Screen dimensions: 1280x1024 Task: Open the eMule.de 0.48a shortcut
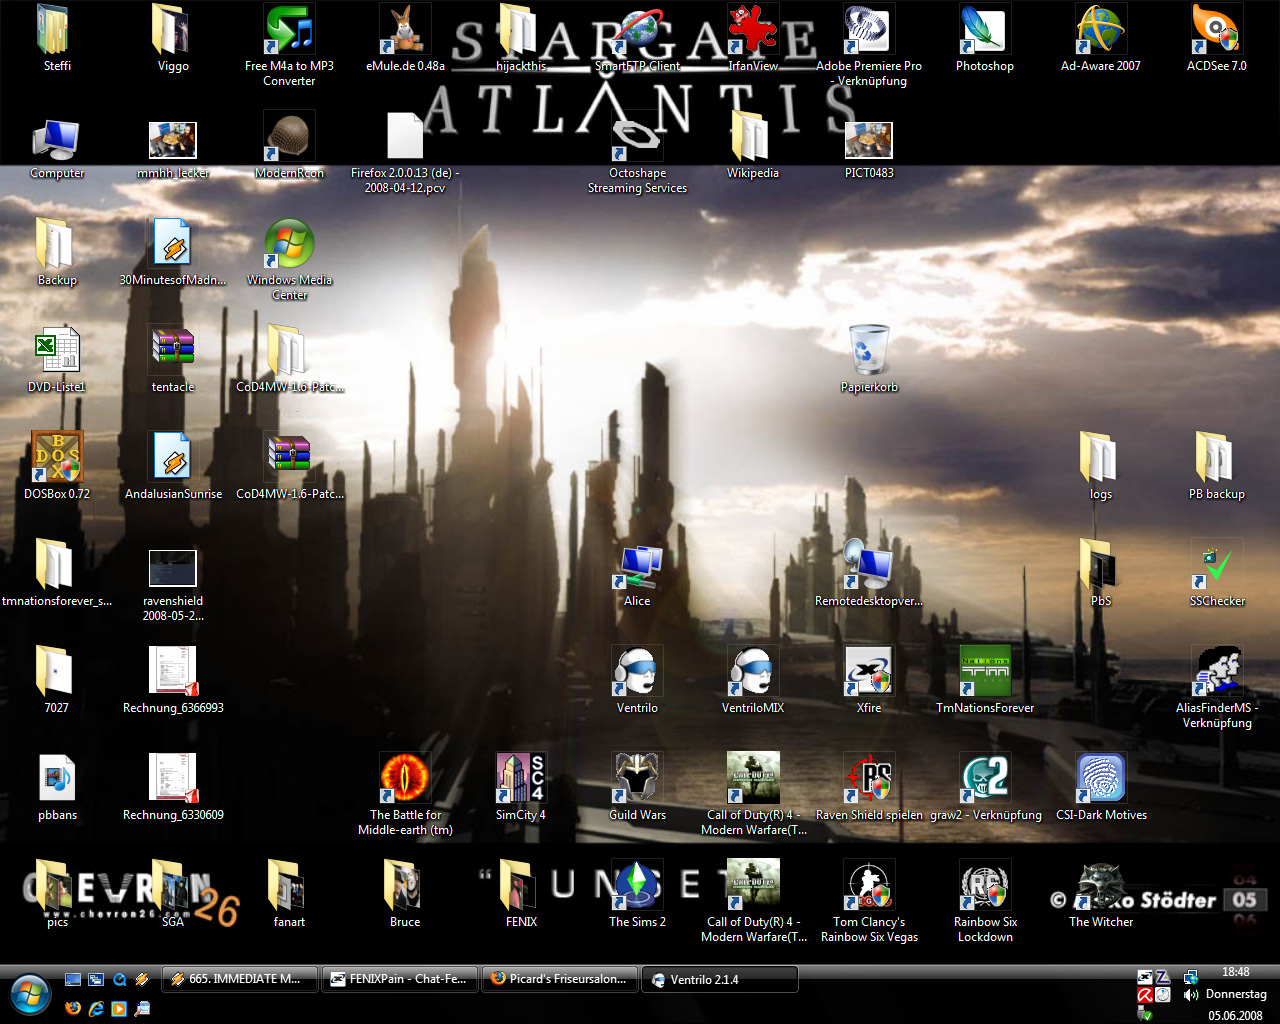click(405, 32)
